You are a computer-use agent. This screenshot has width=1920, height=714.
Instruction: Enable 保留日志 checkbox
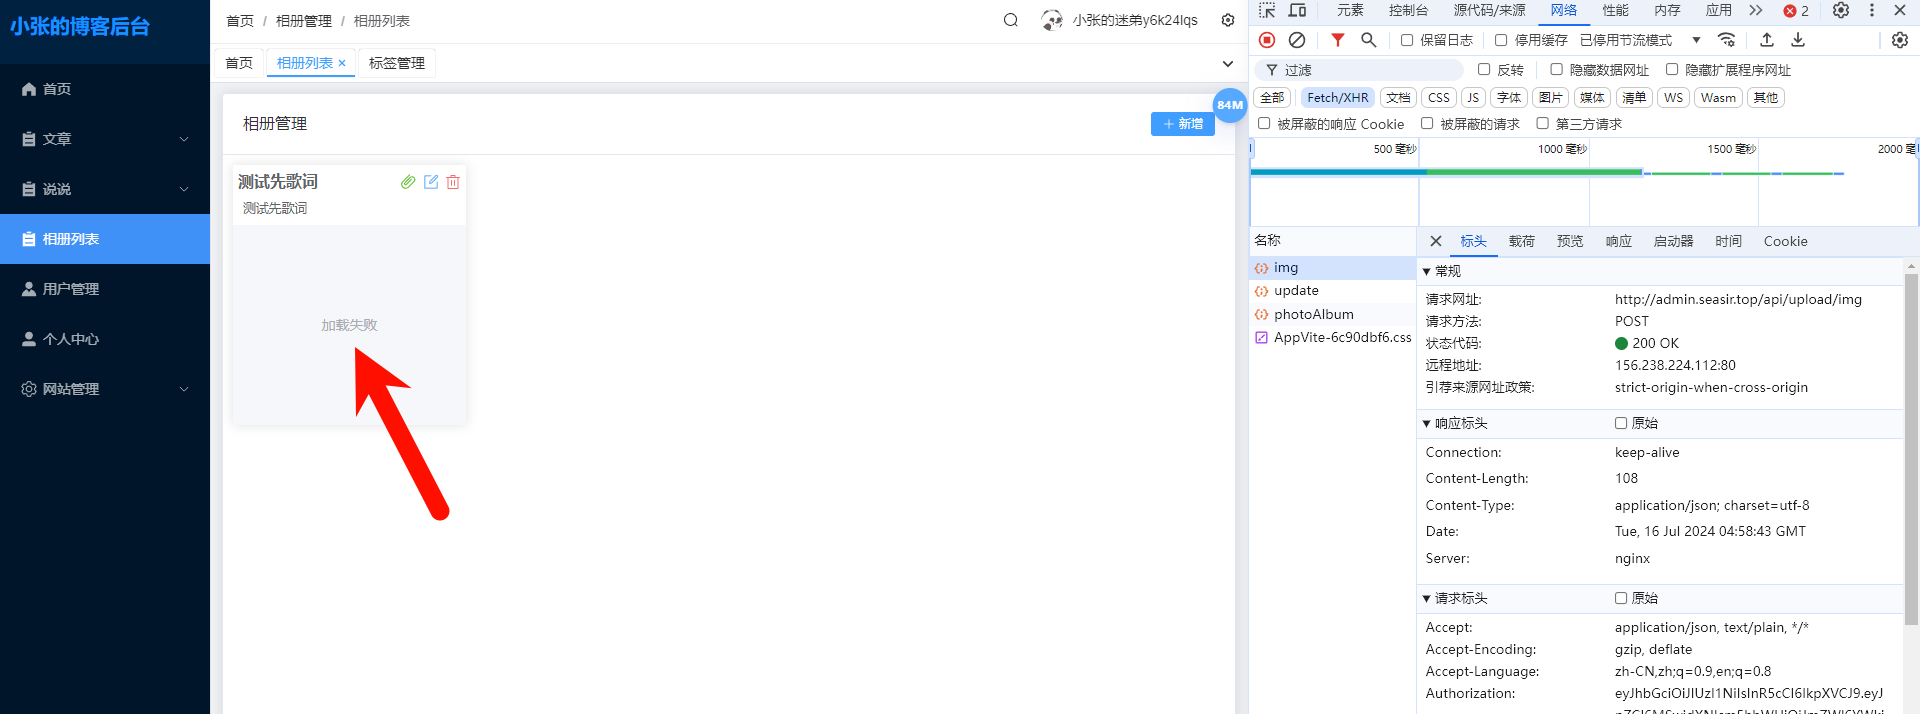[x=1407, y=40]
